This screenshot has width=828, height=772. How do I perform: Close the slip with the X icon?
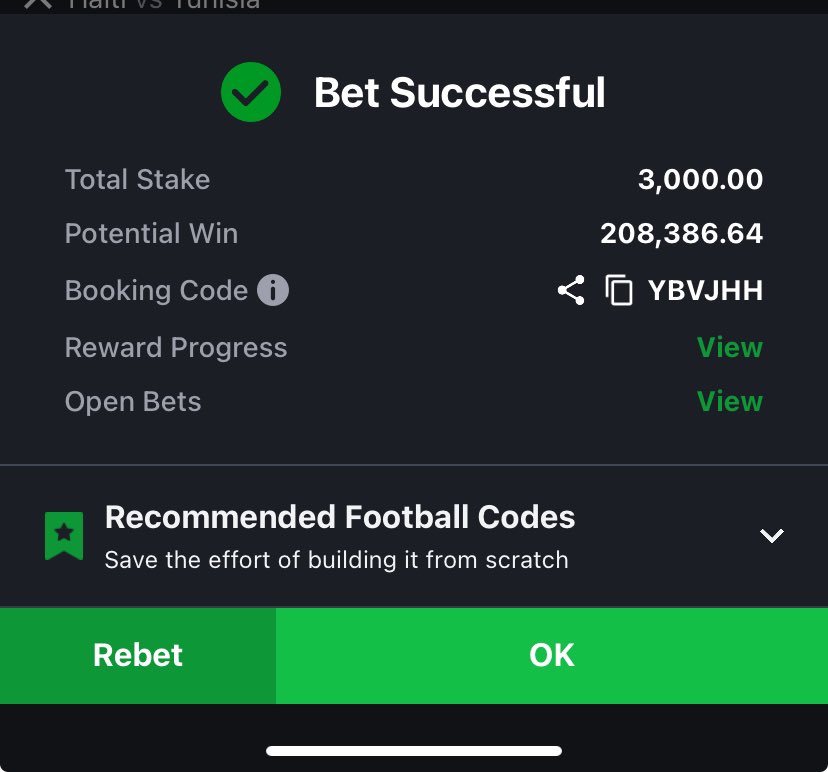pos(38,4)
